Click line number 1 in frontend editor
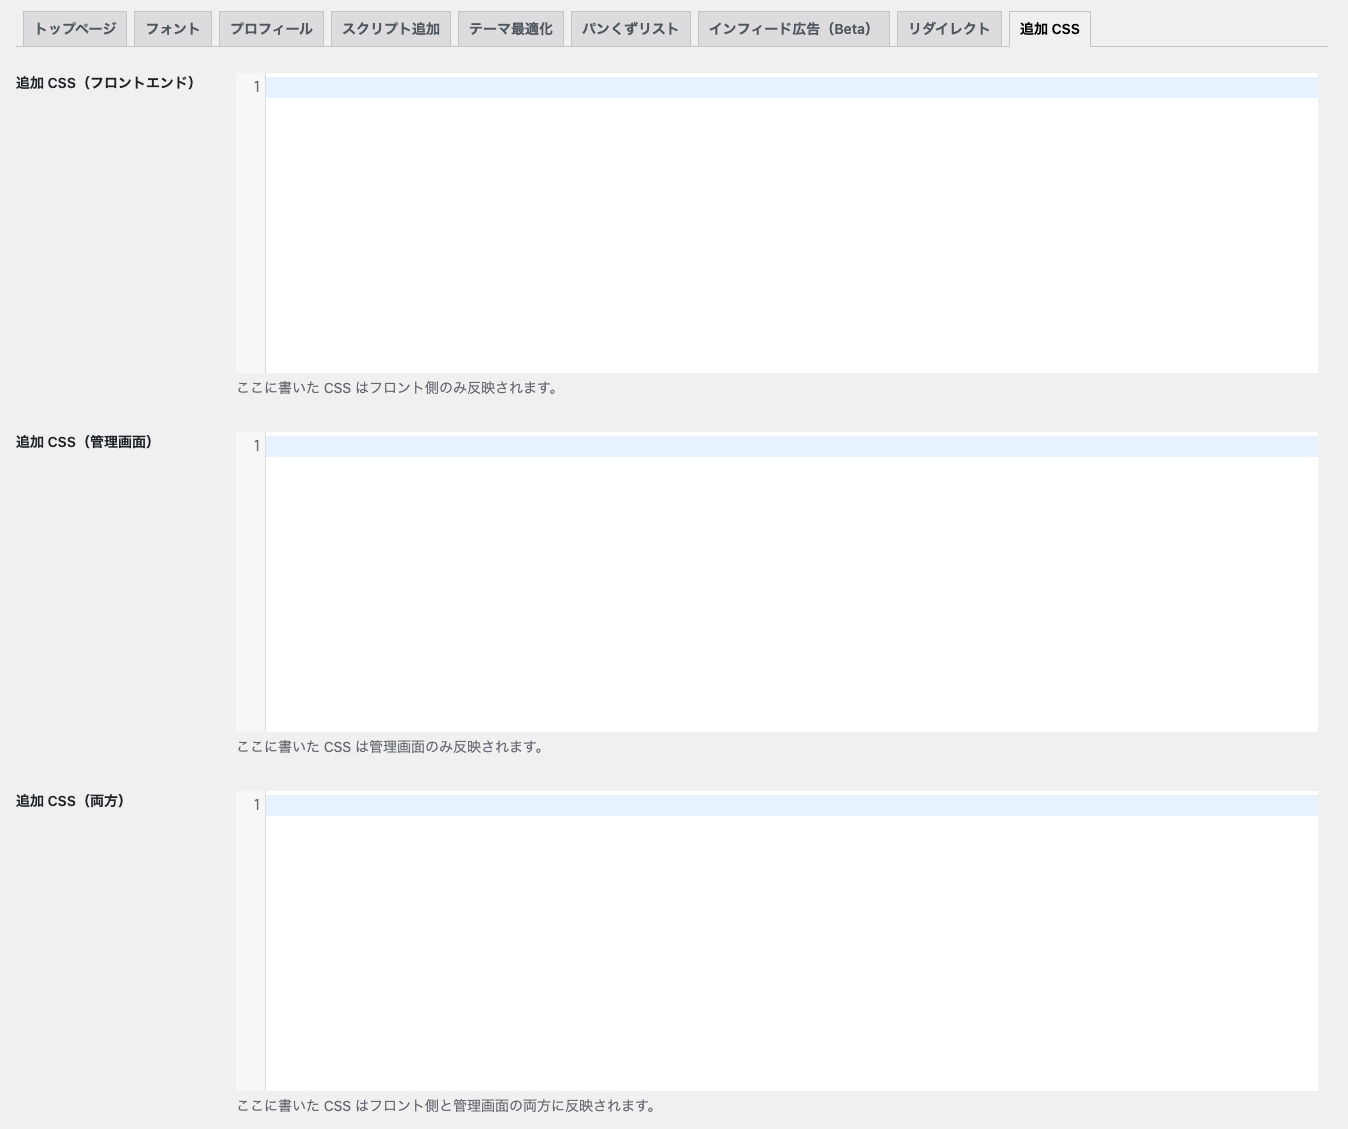 pos(256,87)
